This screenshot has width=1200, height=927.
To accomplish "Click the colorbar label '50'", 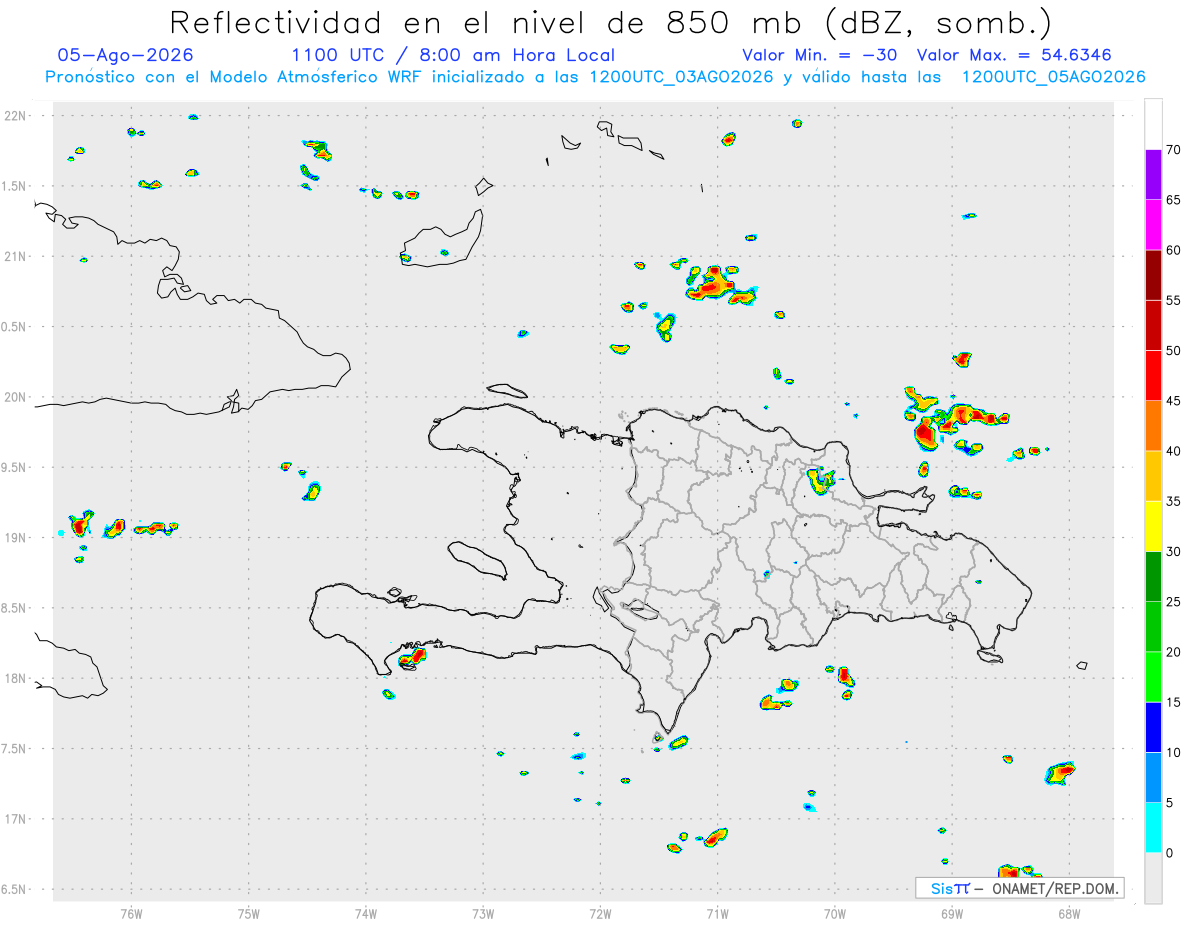I will point(1174,351).
